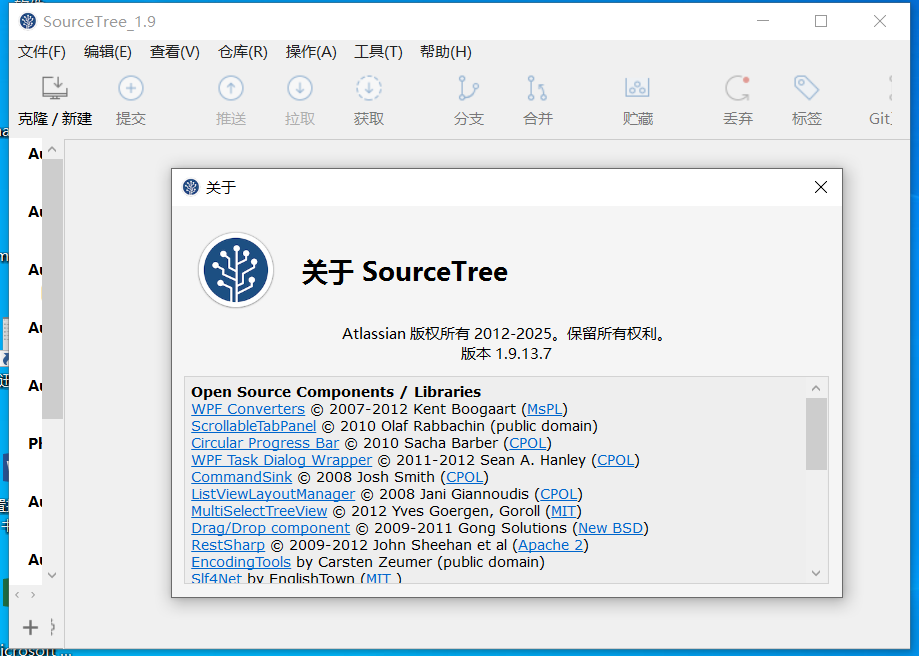Open the EncodingTools link
Viewport: 919px width, 656px height.
(241, 562)
